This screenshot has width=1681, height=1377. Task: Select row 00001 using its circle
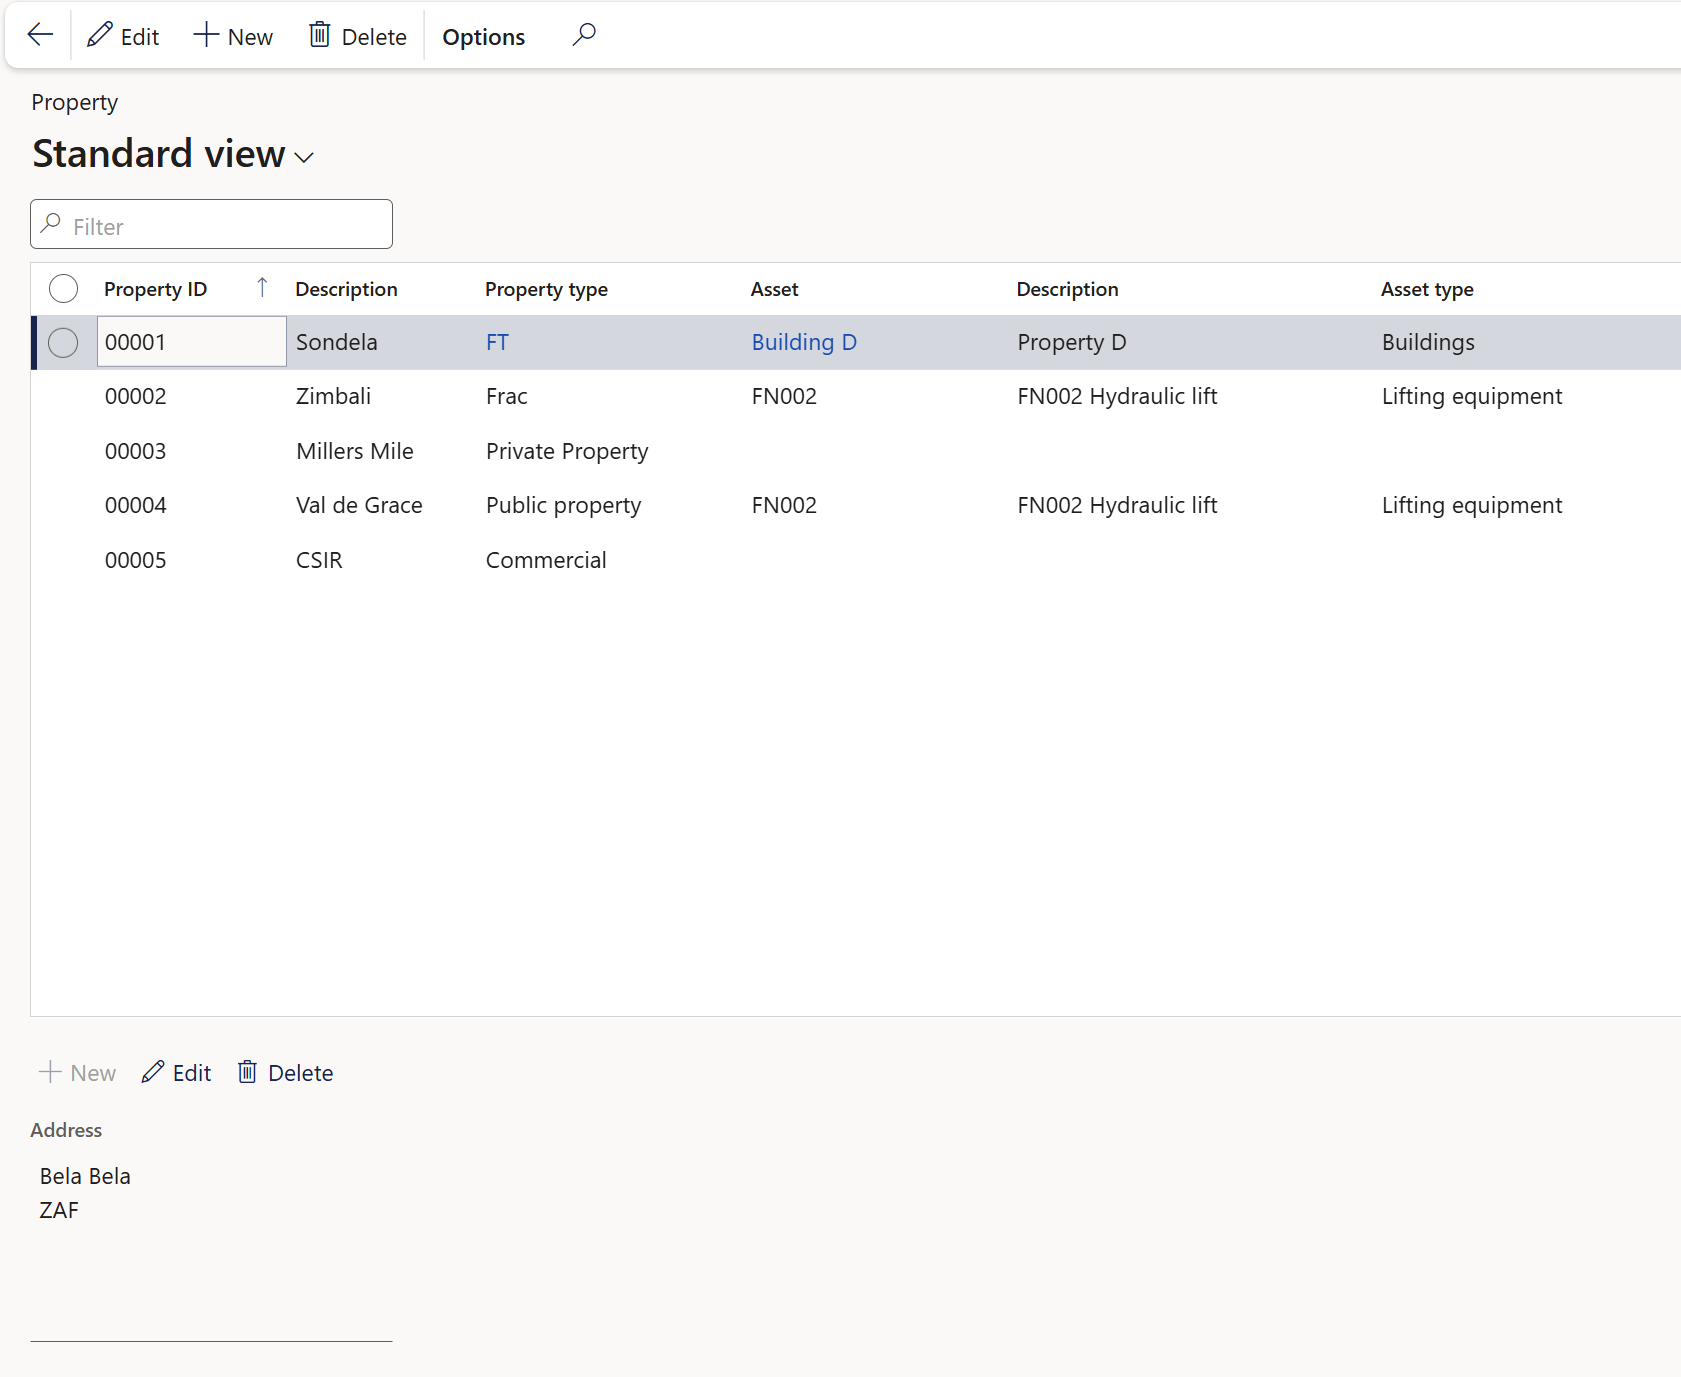pyautogui.click(x=63, y=343)
